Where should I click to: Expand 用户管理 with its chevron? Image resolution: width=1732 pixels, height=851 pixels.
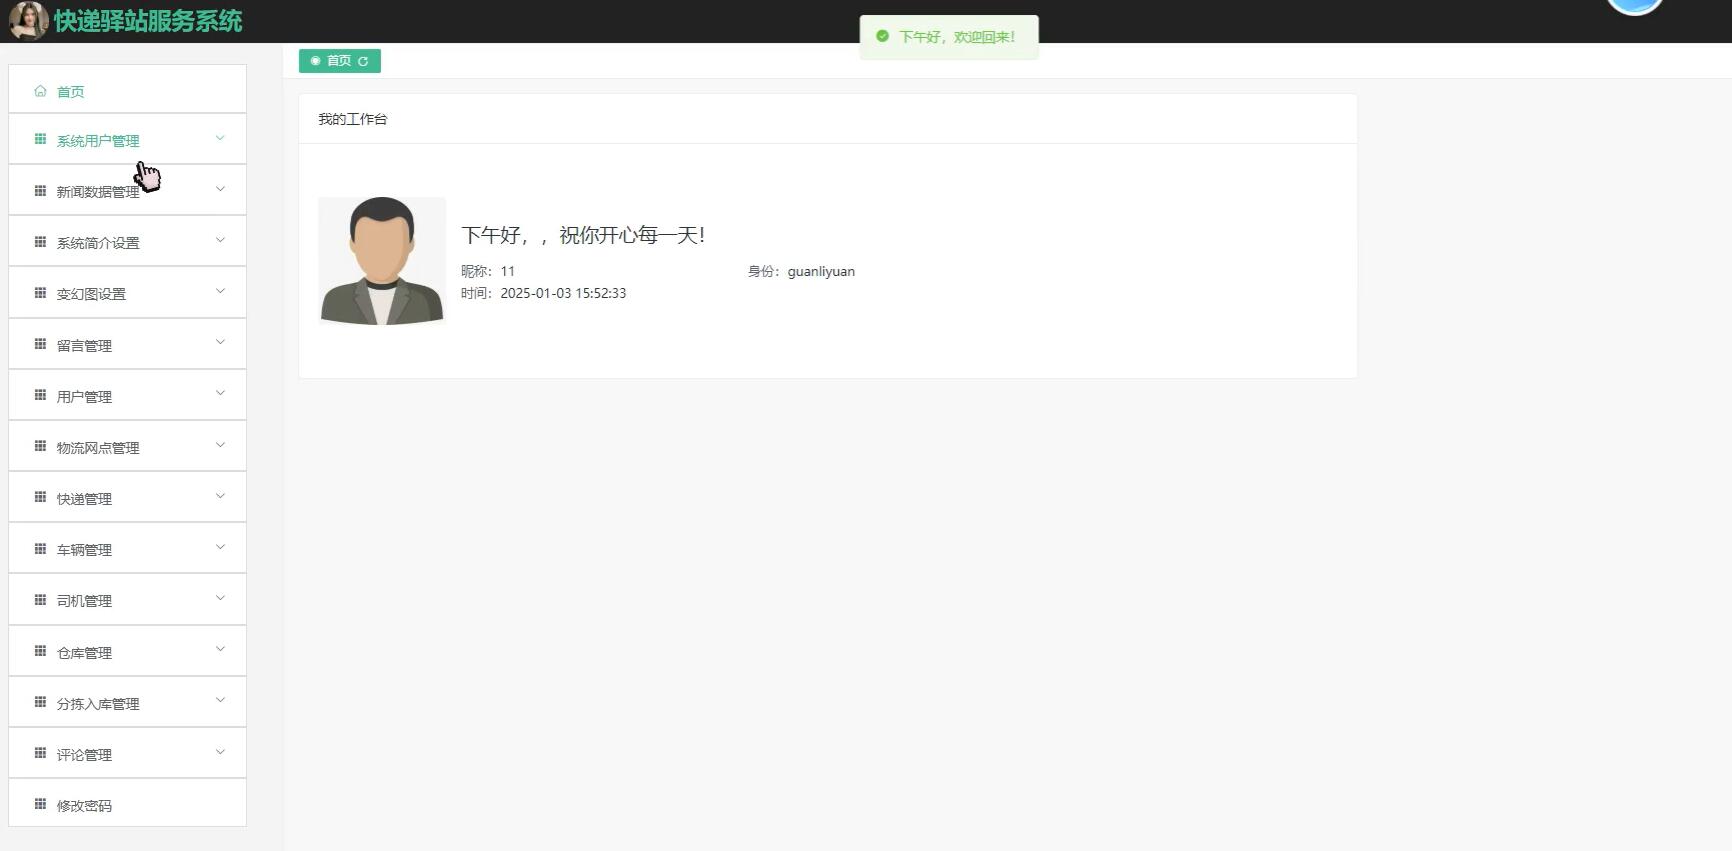point(220,393)
